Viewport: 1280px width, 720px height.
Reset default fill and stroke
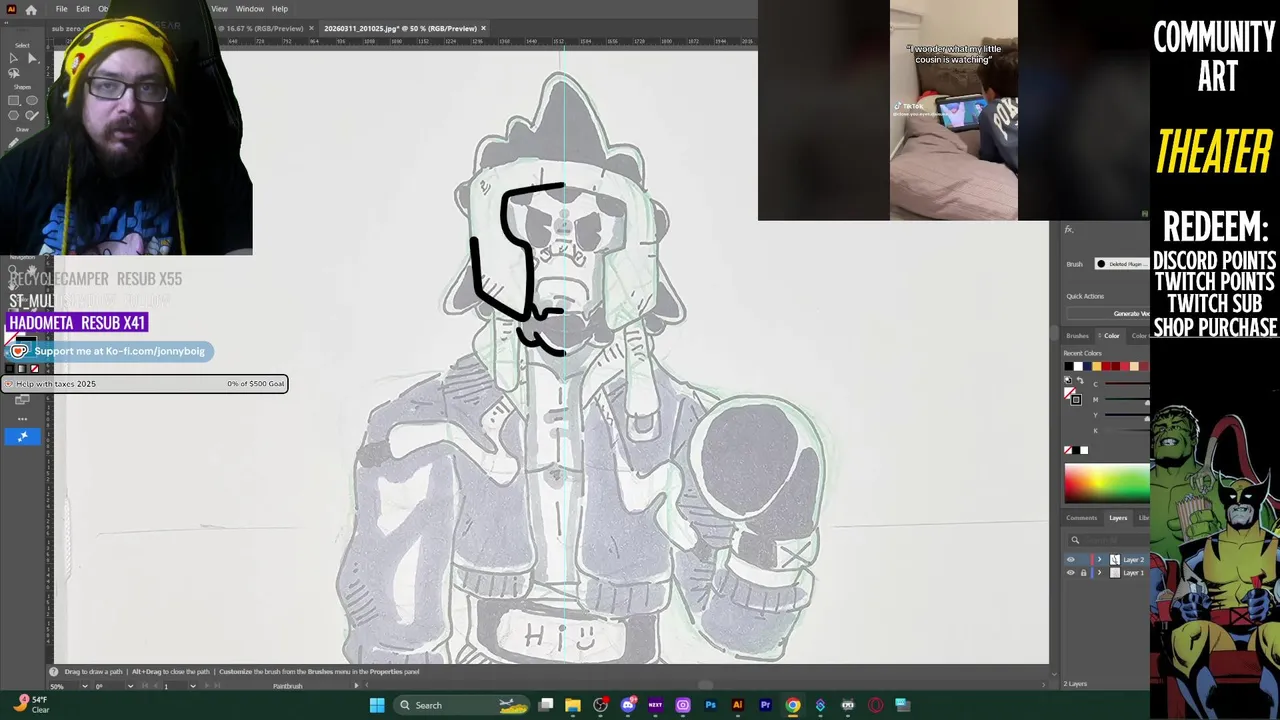click(x=1068, y=381)
